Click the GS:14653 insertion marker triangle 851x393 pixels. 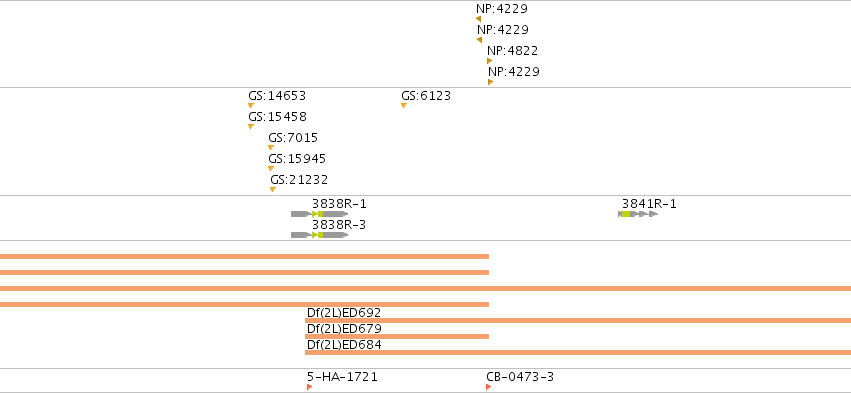click(251, 105)
